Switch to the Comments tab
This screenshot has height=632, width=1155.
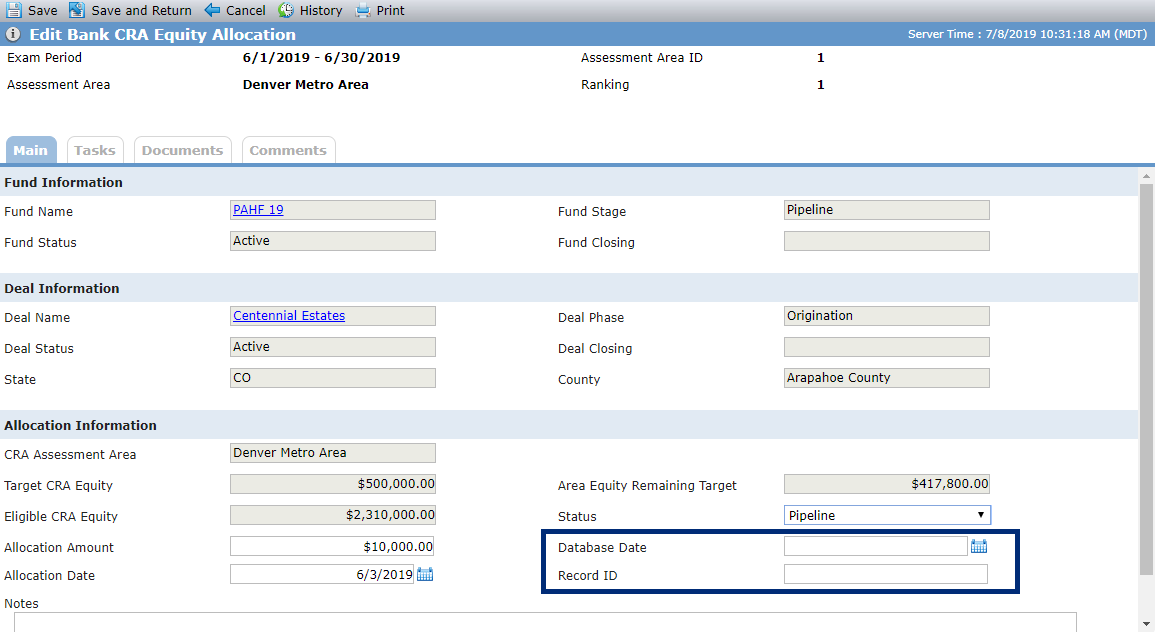click(x=288, y=150)
